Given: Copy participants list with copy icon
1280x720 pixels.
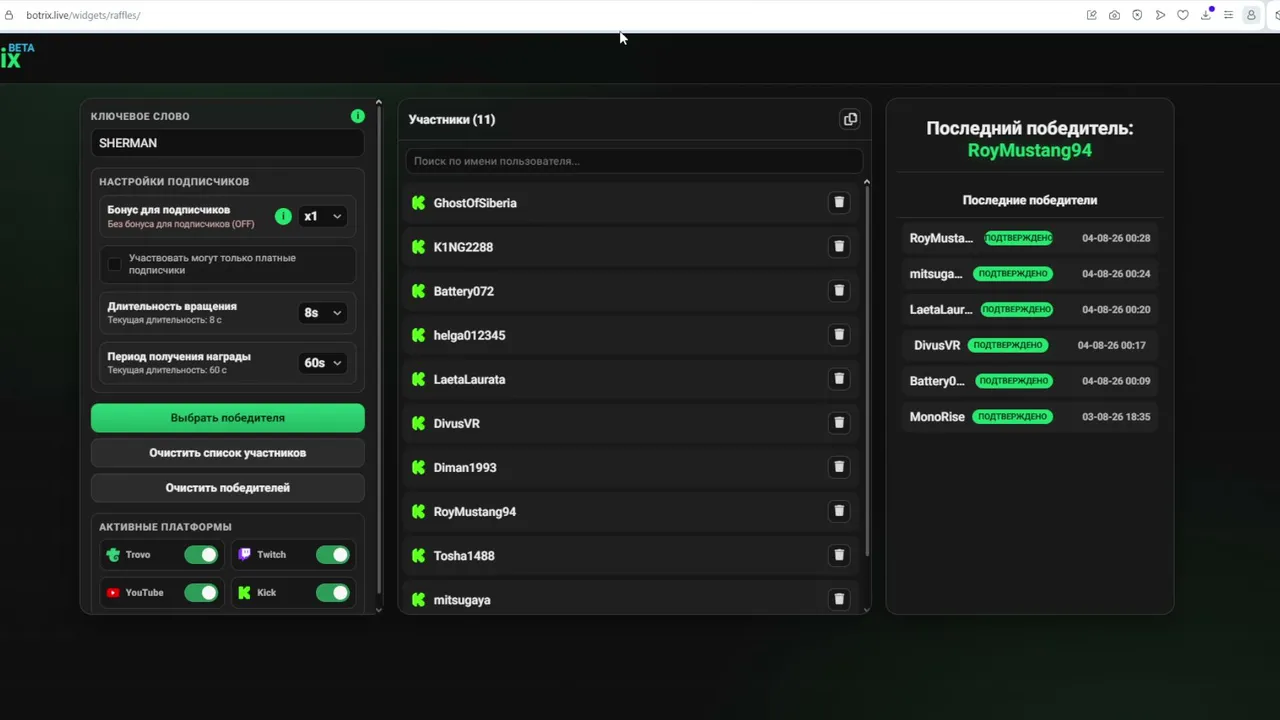Looking at the screenshot, I should tap(850, 119).
